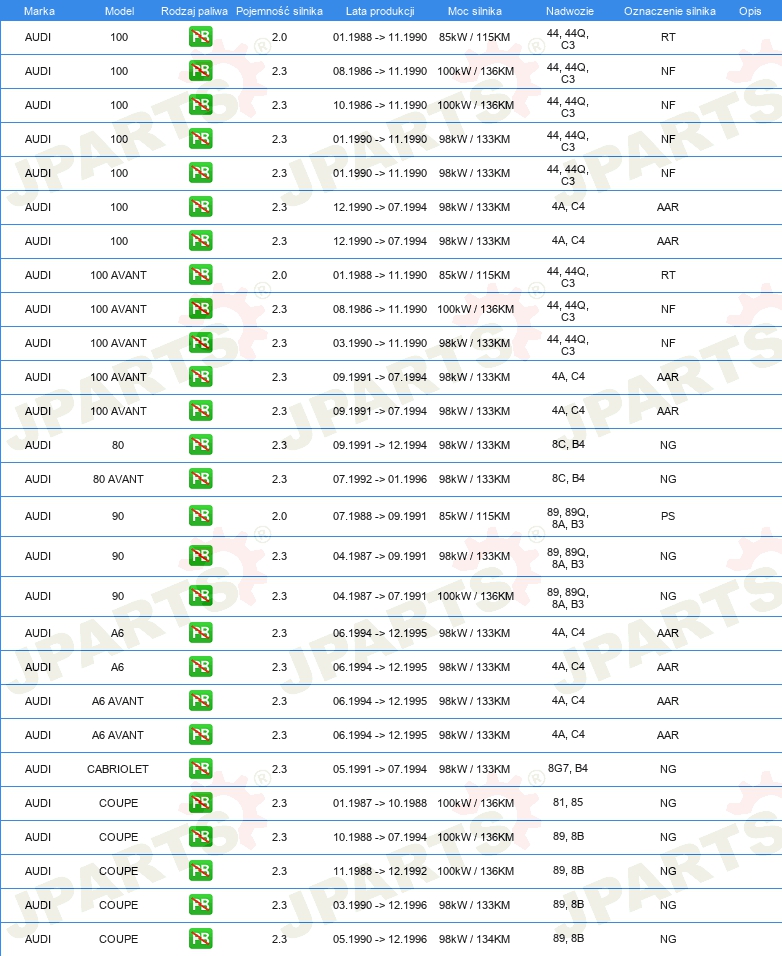Click the fuel icon in the AUDI 80 row
This screenshot has height=956, width=782.
[x=201, y=445]
